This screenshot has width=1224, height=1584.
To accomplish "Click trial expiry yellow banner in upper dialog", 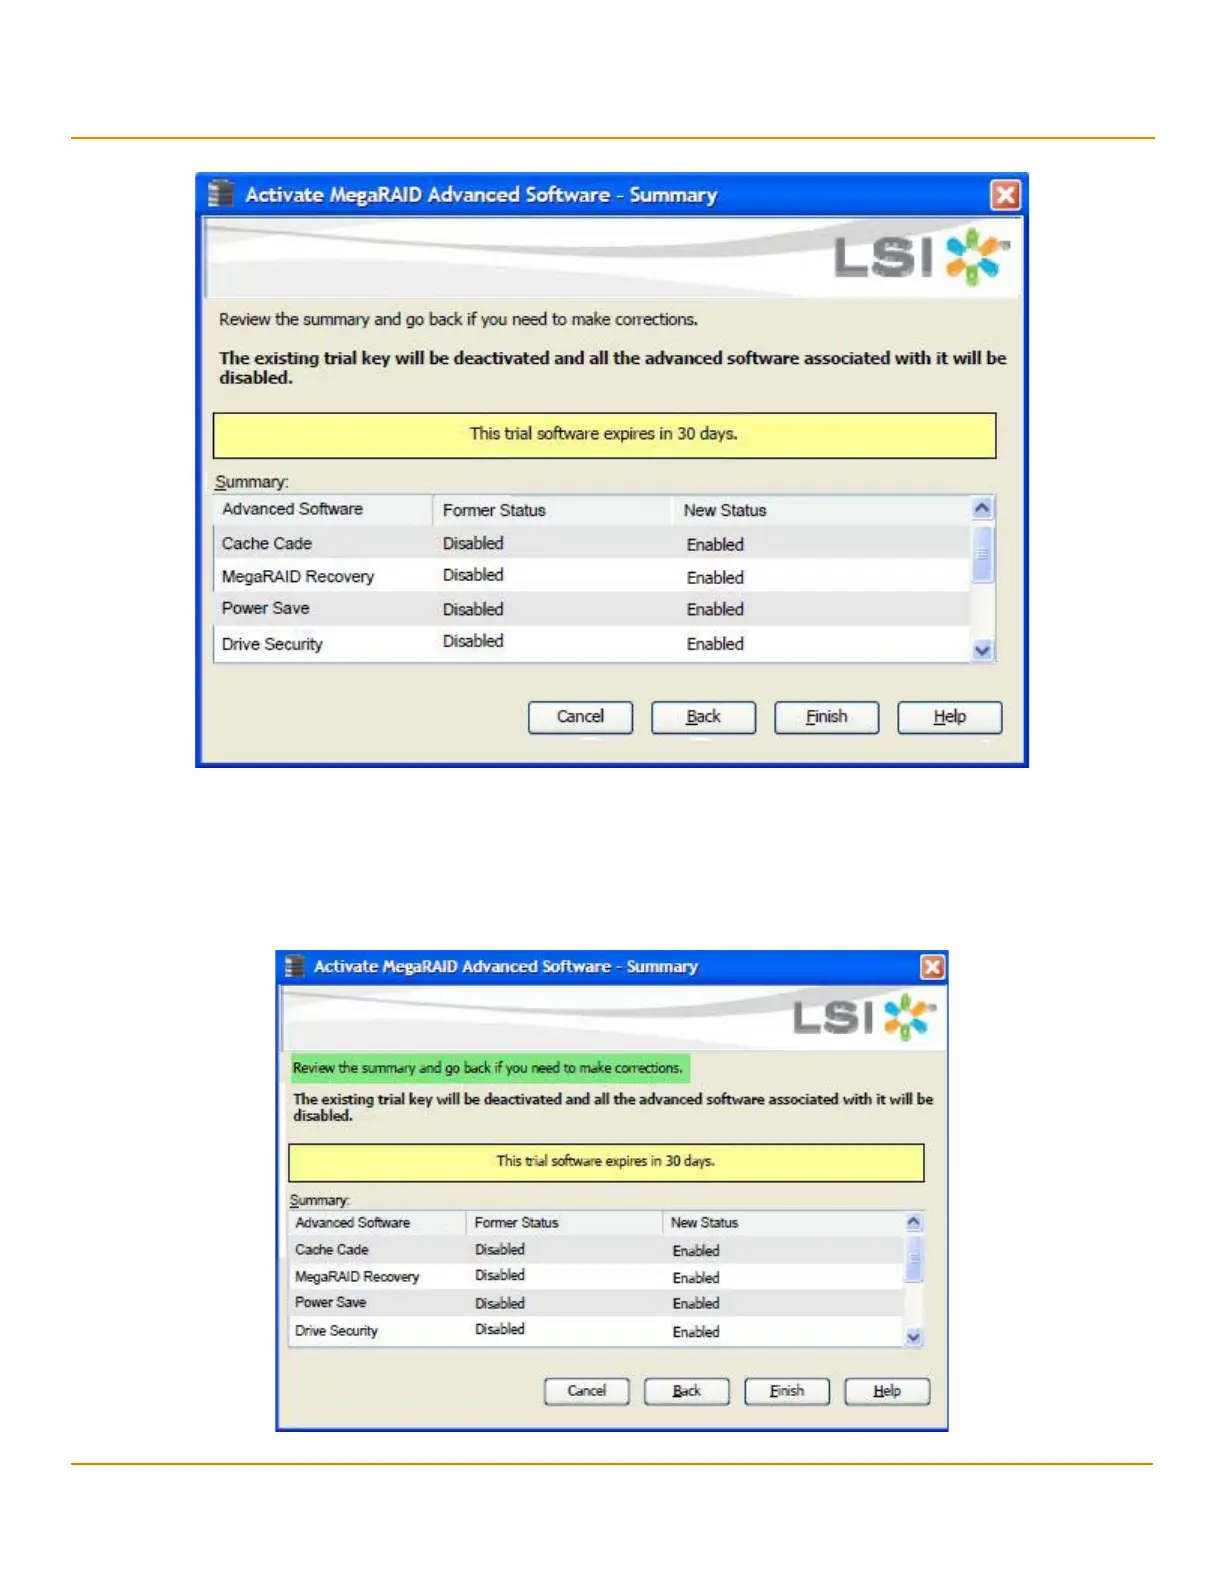I will pos(604,435).
